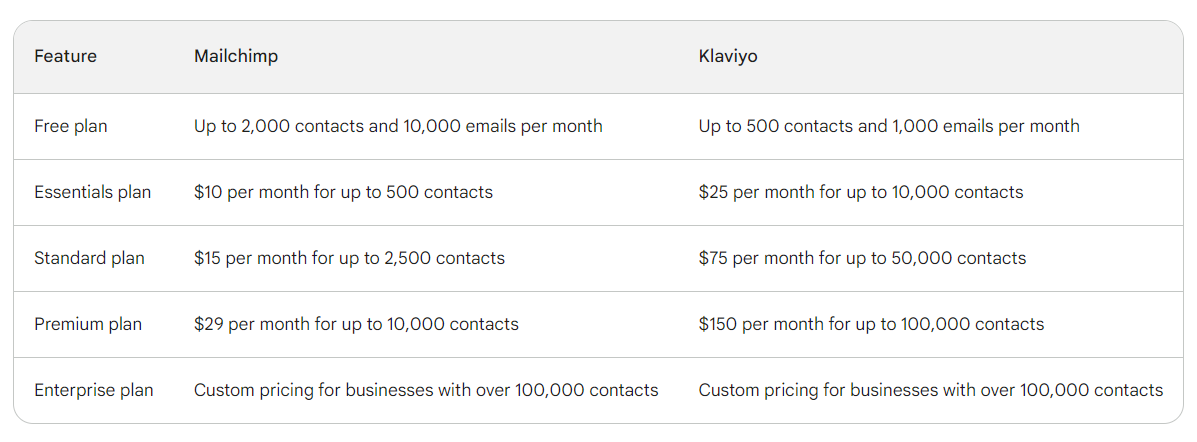This screenshot has height=442, width=1197.
Task: Click Klaviyo's $75 per month Standard cell
Action: tap(862, 259)
